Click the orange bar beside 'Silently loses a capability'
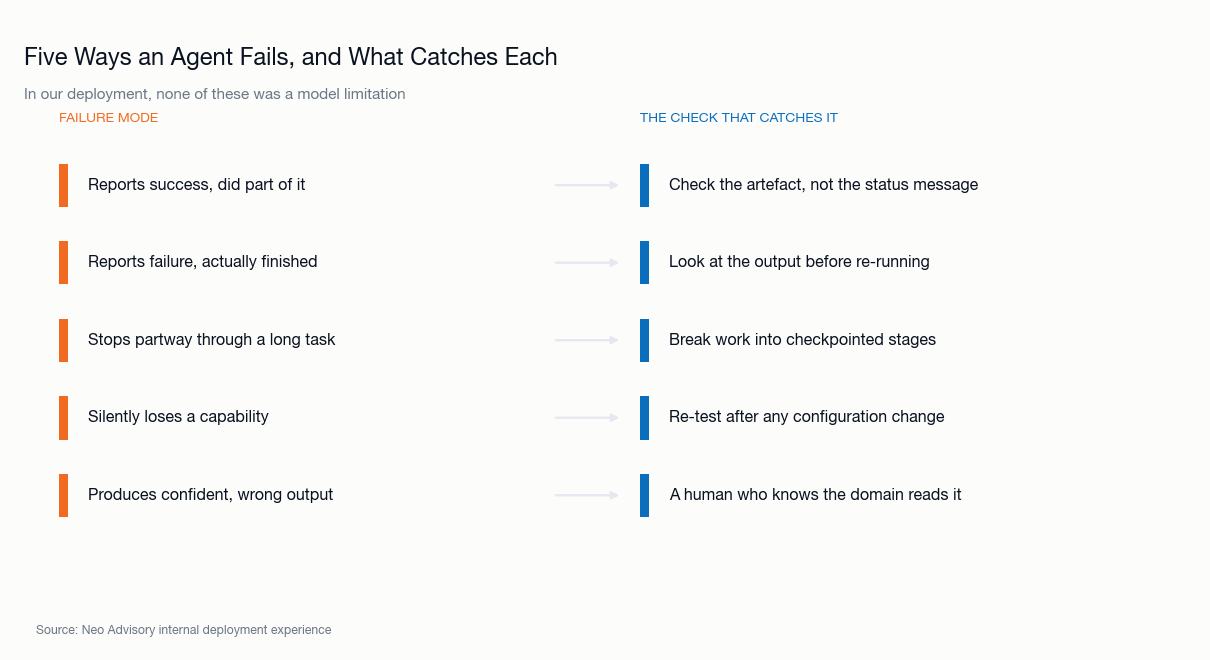1210x660 pixels. coord(63,417)
